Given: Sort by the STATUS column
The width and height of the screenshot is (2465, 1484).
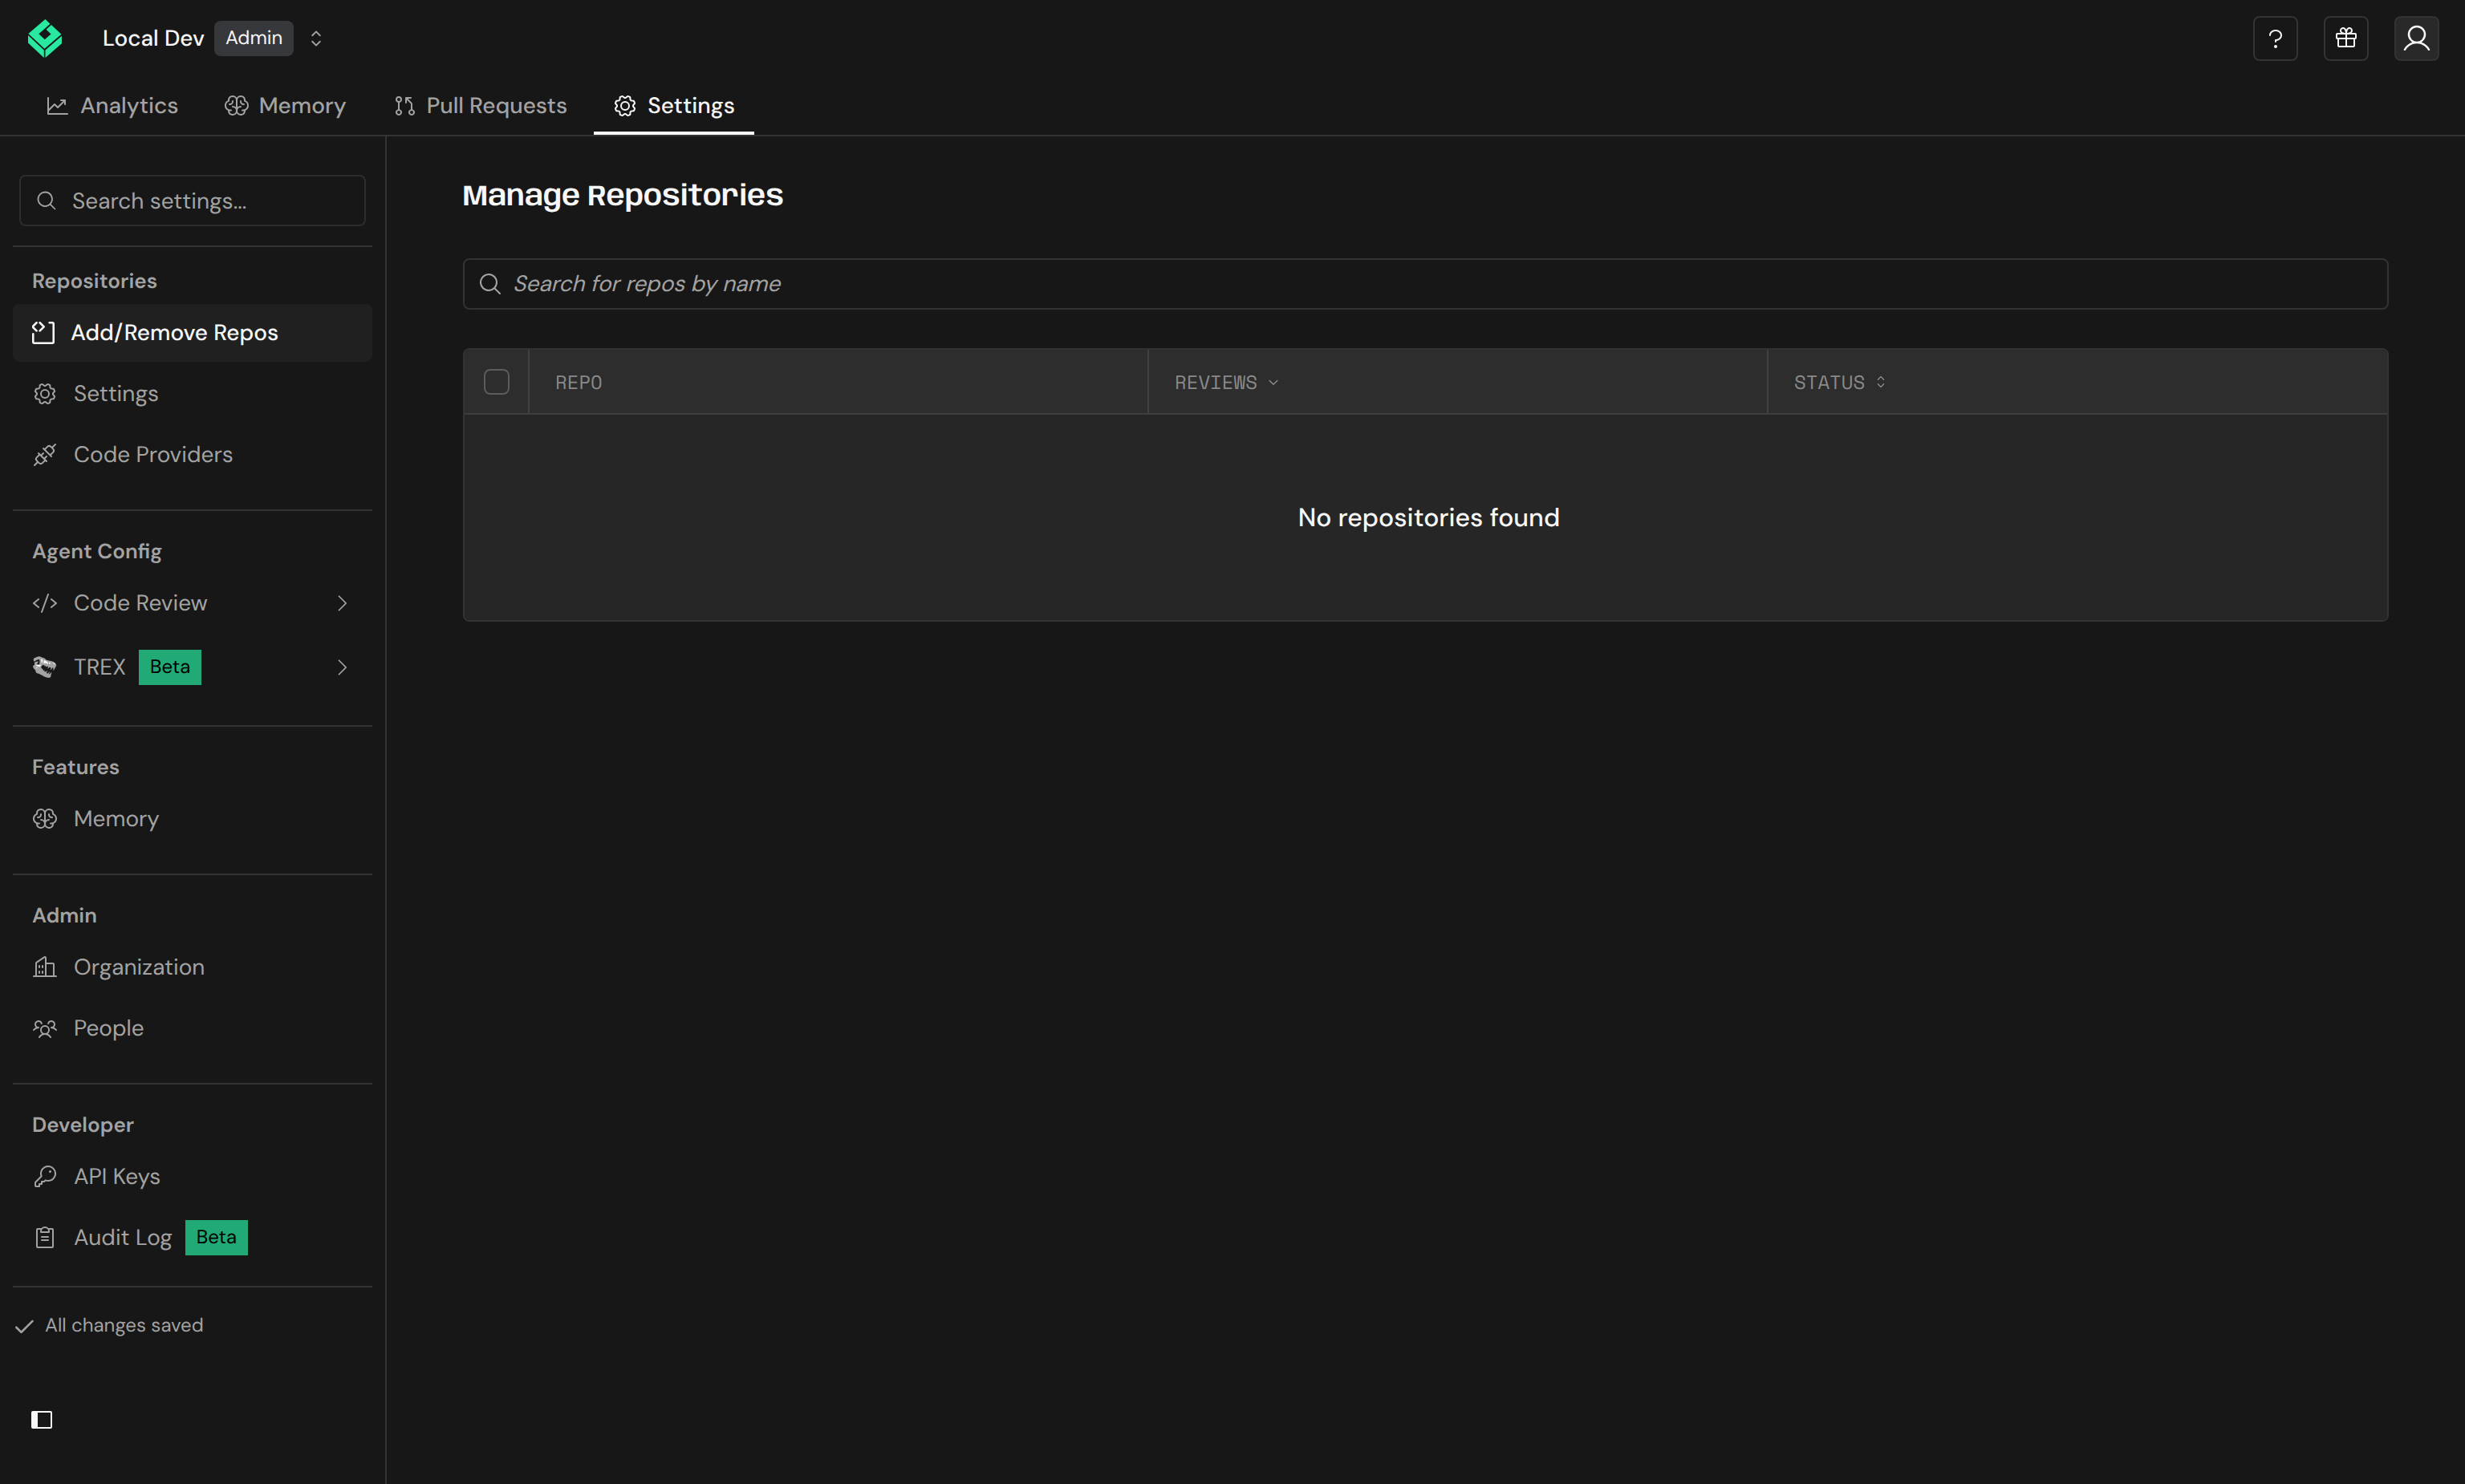Looking at the screenshot, I should 1840,382.
